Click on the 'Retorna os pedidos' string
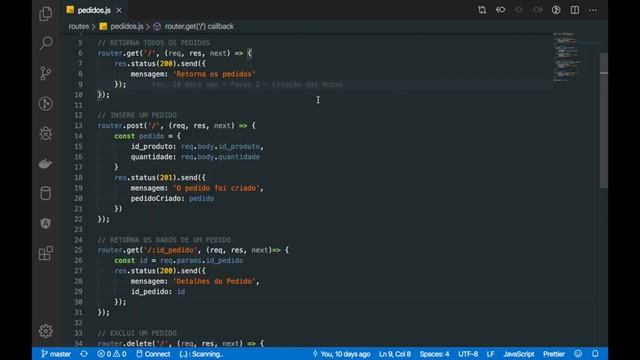 coord(214,74)
